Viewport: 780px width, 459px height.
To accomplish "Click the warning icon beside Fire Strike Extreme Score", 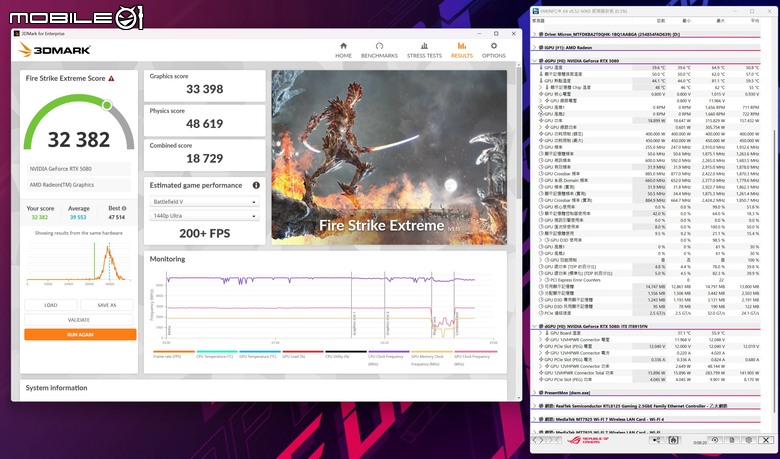I will pos(111,78).
